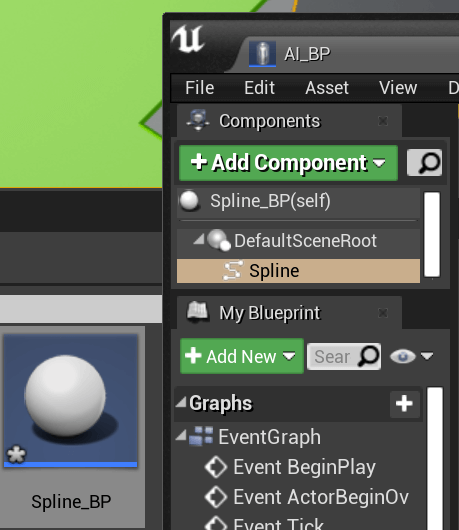Screen dimensions: 459x530
Task: Click the AI_BP blueprint tab icon
Action: point(262,54)
